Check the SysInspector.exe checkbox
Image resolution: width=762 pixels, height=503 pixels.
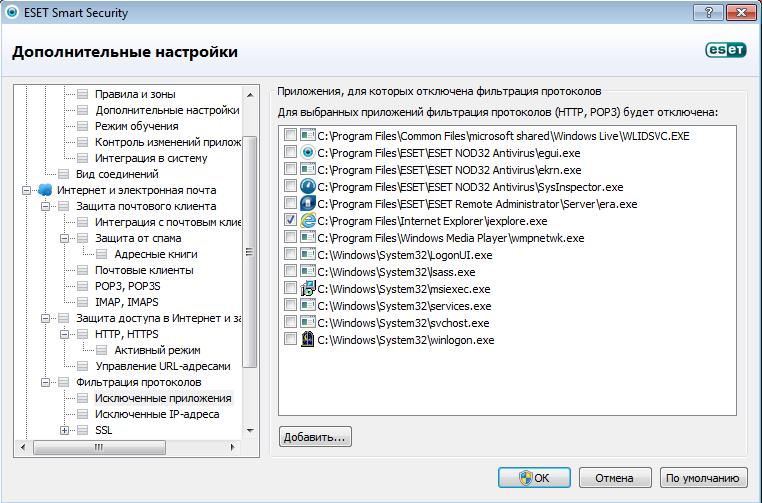[290, 186]
